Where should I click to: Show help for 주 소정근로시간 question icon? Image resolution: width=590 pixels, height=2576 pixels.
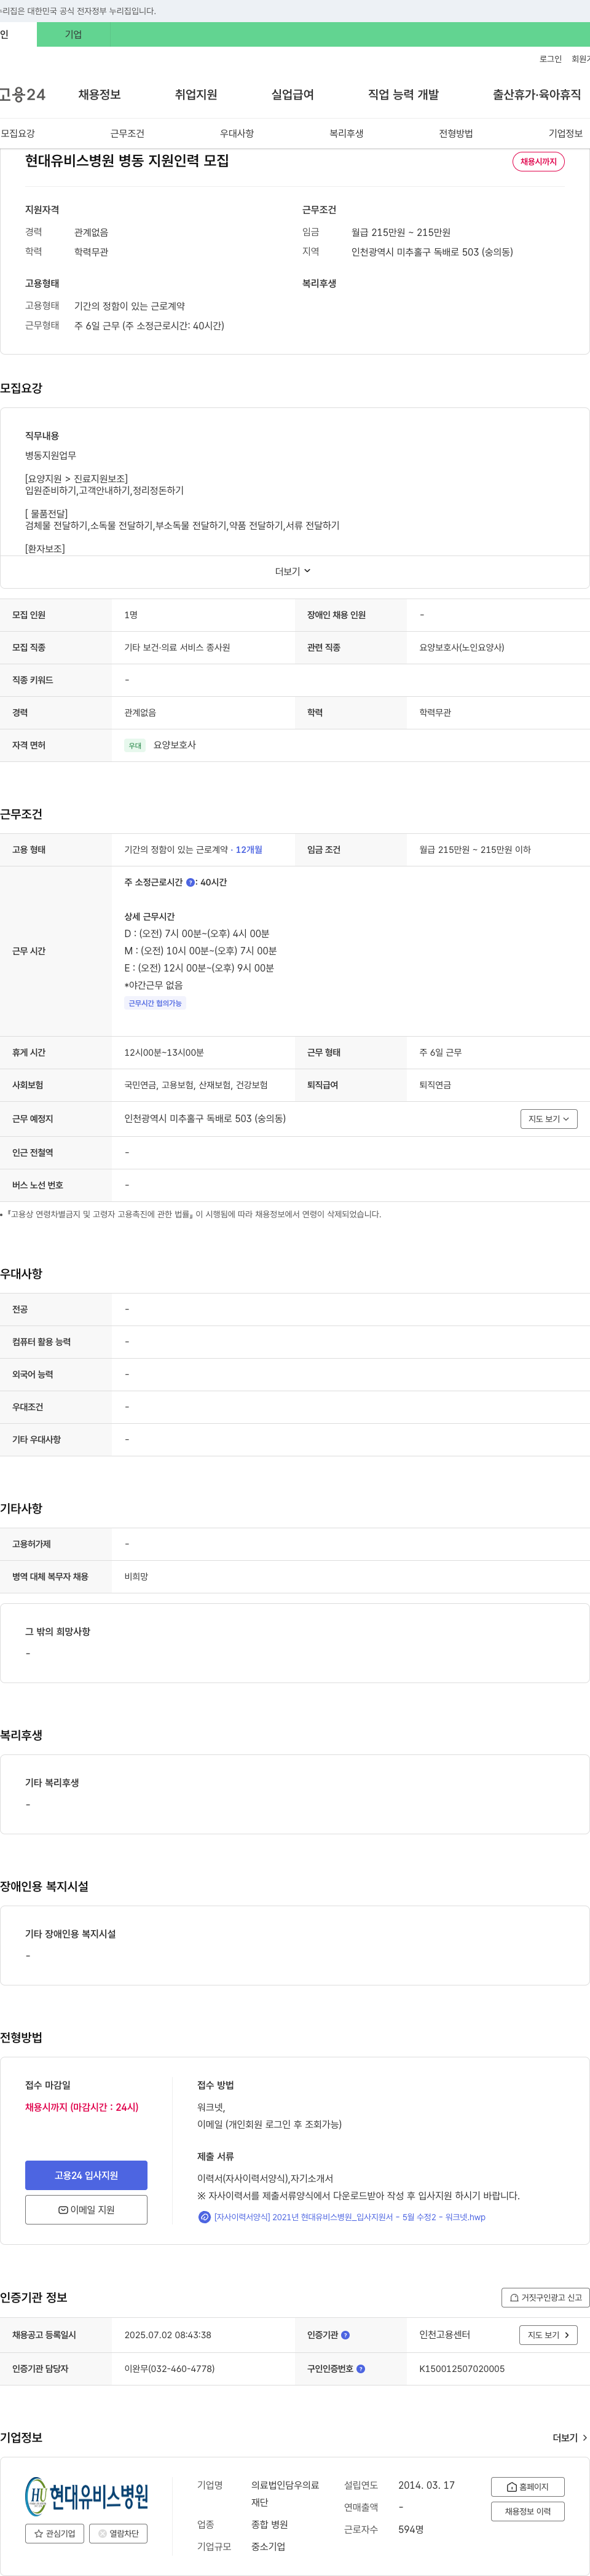pyautogui.click(x=190, y=883)
